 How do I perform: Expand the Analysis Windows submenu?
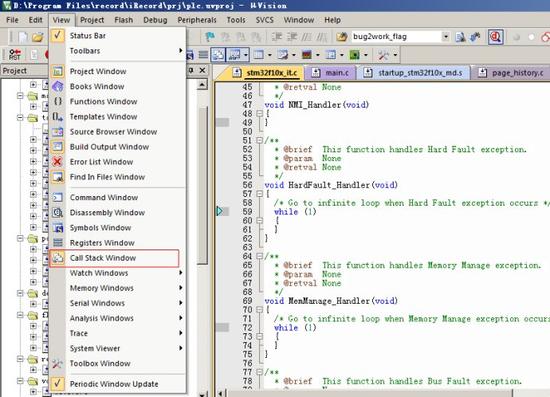(118, 318)
